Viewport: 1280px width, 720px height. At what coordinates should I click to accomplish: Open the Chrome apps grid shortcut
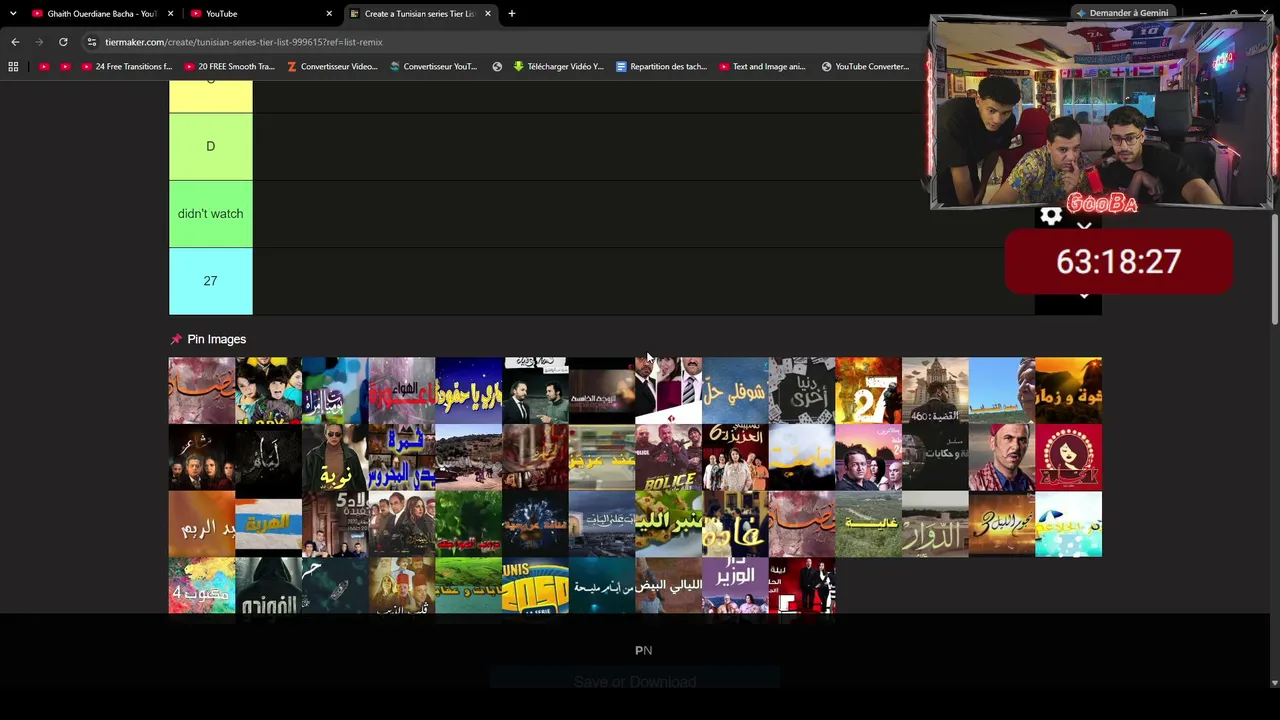point(13,67)
